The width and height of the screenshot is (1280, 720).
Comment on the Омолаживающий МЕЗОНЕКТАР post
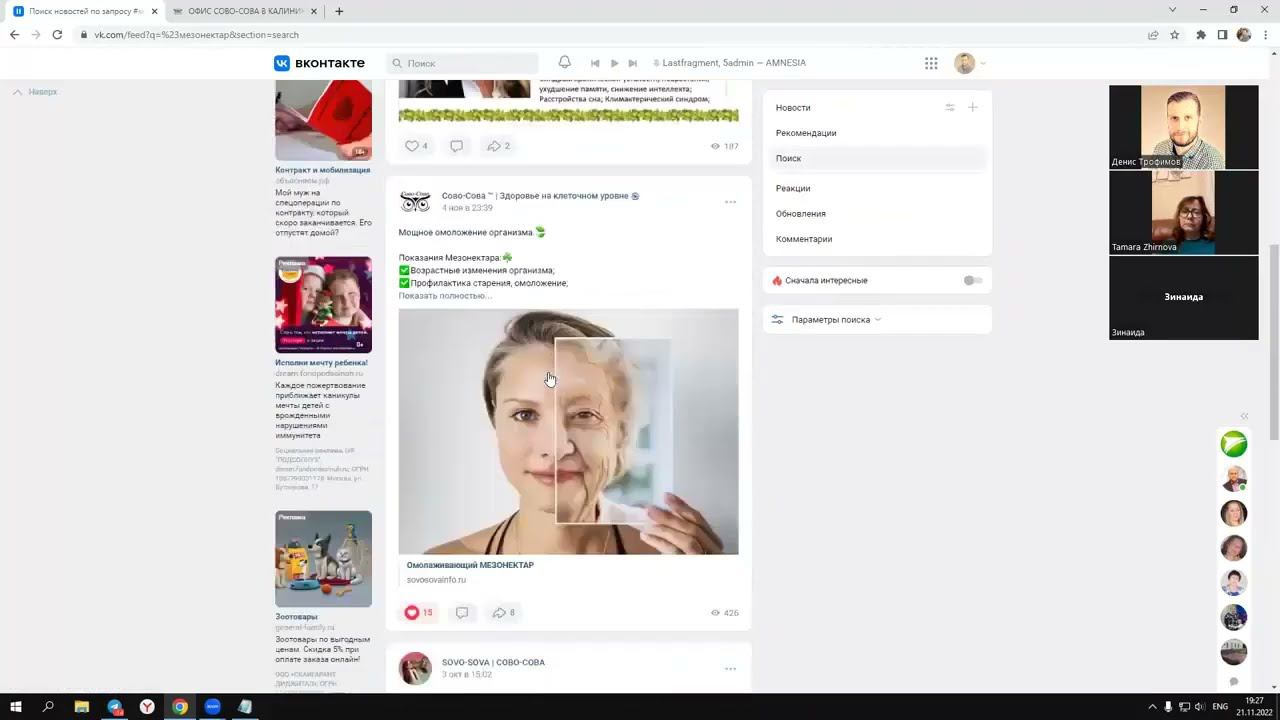point(462,613)
